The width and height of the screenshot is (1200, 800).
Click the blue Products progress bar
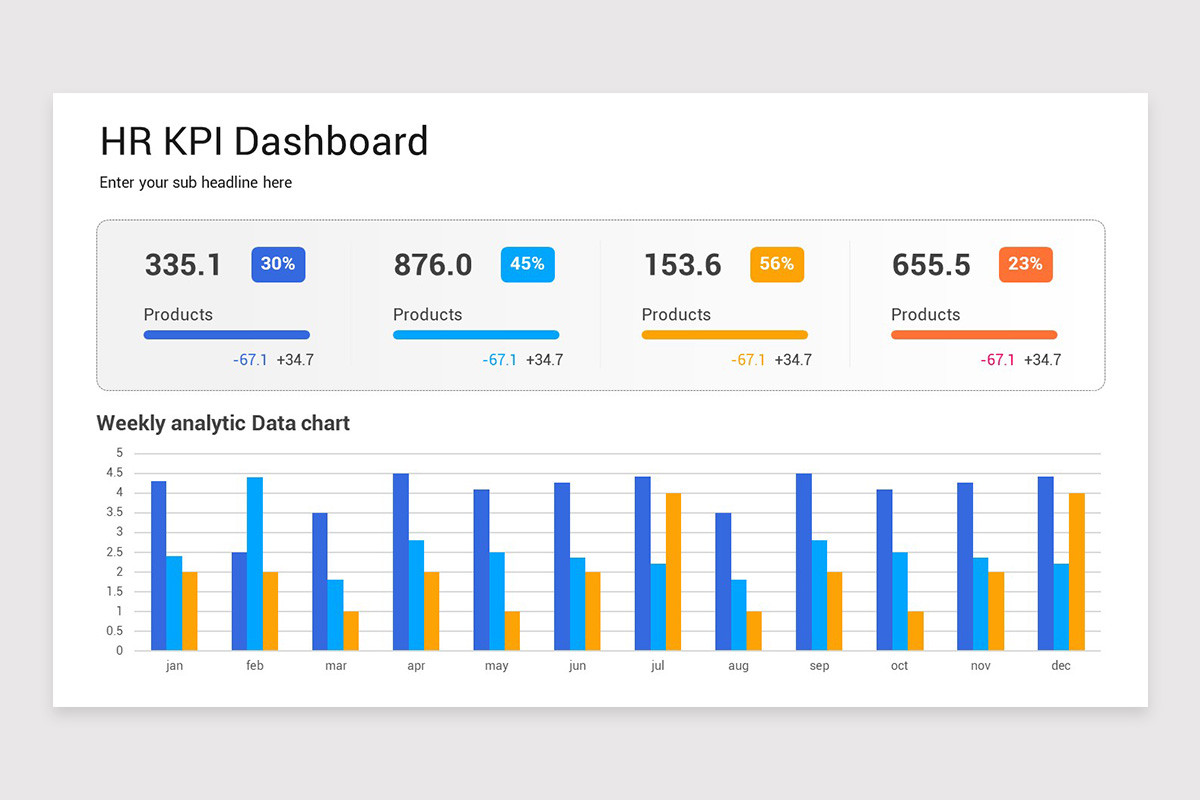pos(226,333)
